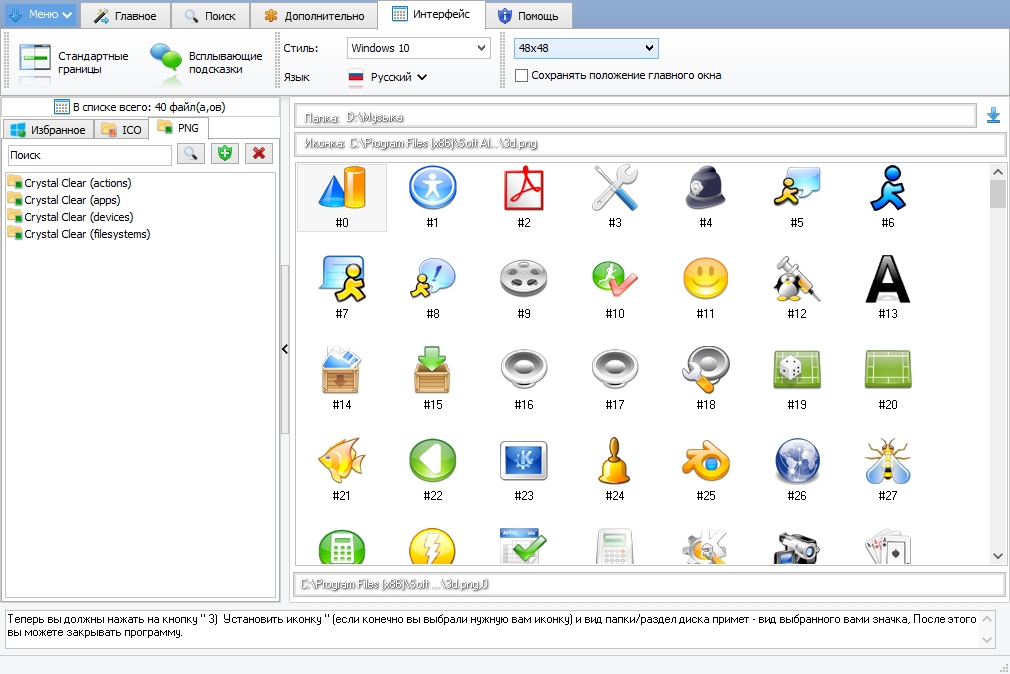
Task: Select the dice on green board icon #19
Action: (797, 370)
